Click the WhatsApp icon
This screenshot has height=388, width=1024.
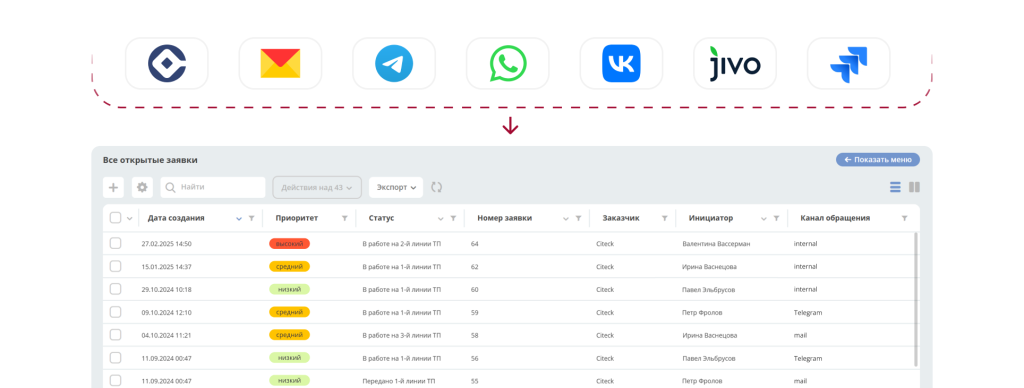pyautogui.click(x=507, y=63)
